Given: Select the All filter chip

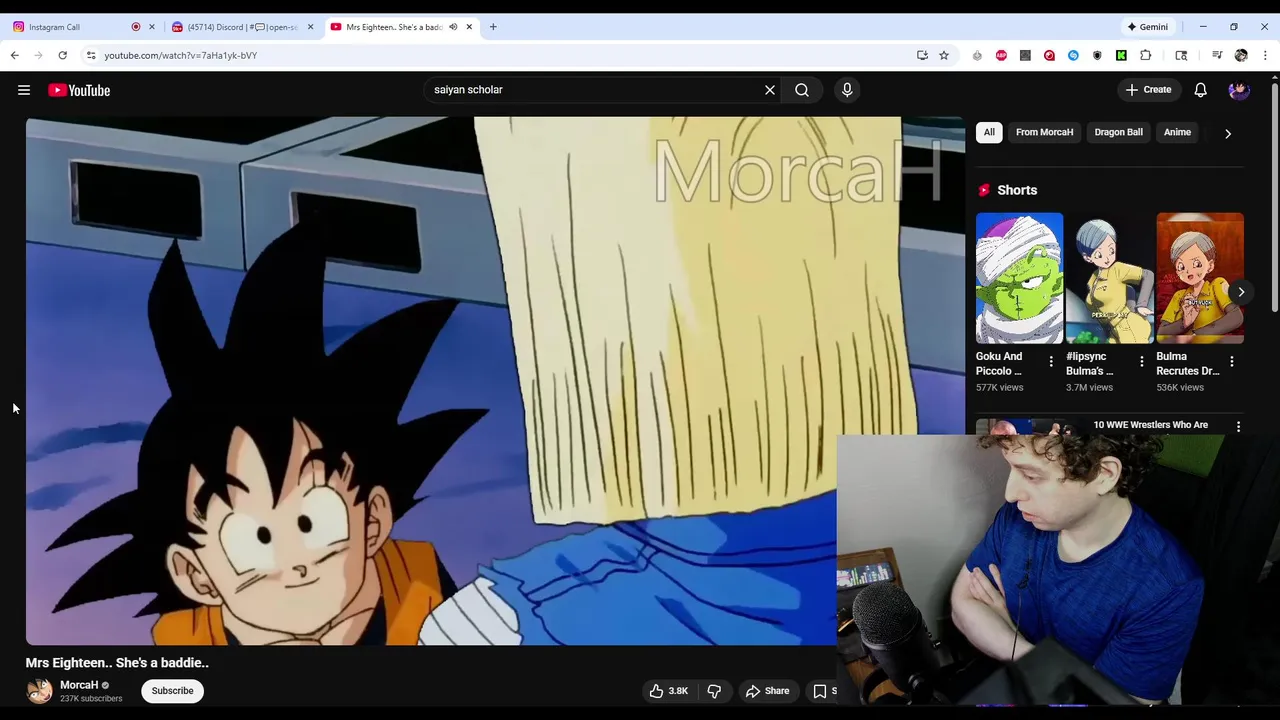Looking at the screenshot, I should click(x=989, y=132).
